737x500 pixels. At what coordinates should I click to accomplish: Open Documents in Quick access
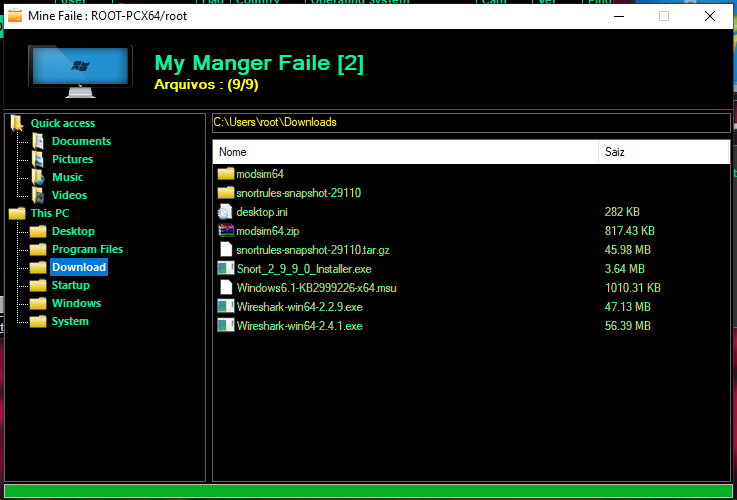(x=81, y=141)
